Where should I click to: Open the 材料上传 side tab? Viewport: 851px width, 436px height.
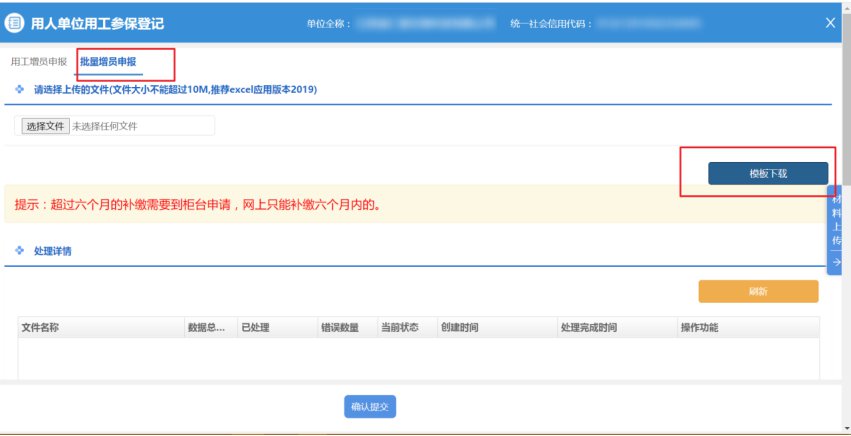[836, 220]
